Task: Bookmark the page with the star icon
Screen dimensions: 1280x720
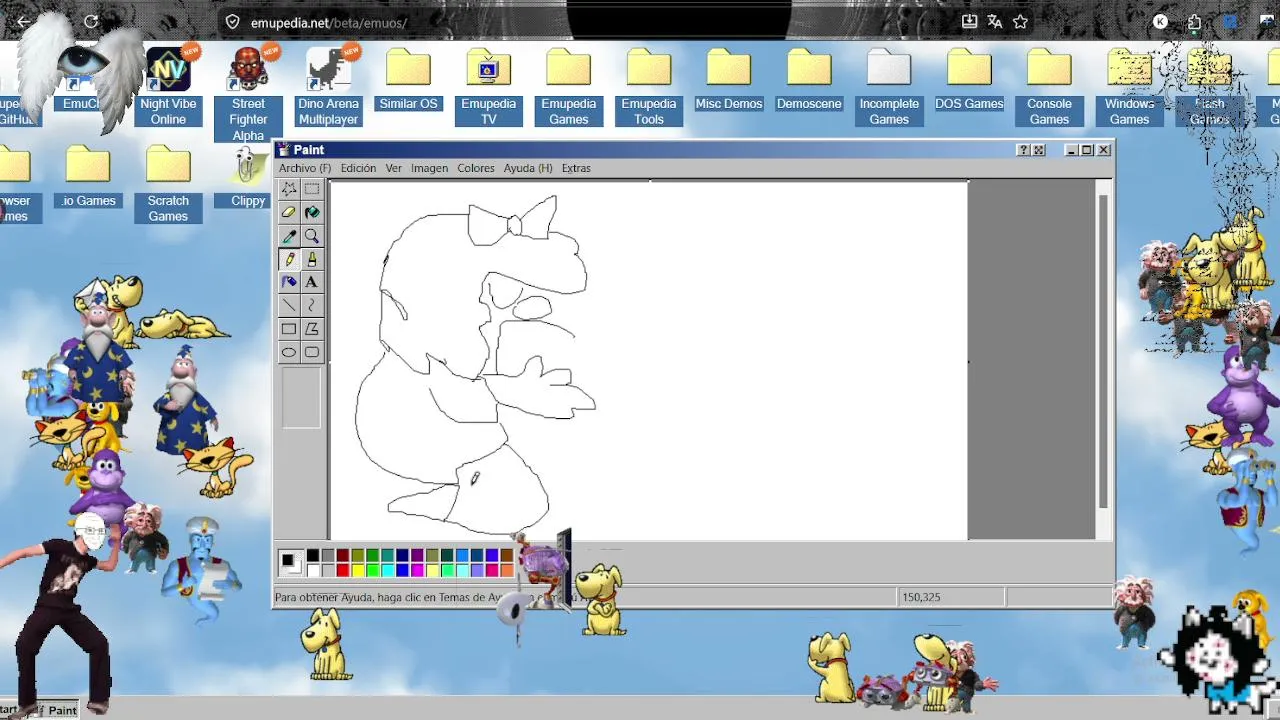Action: (x=1020, y=22)
